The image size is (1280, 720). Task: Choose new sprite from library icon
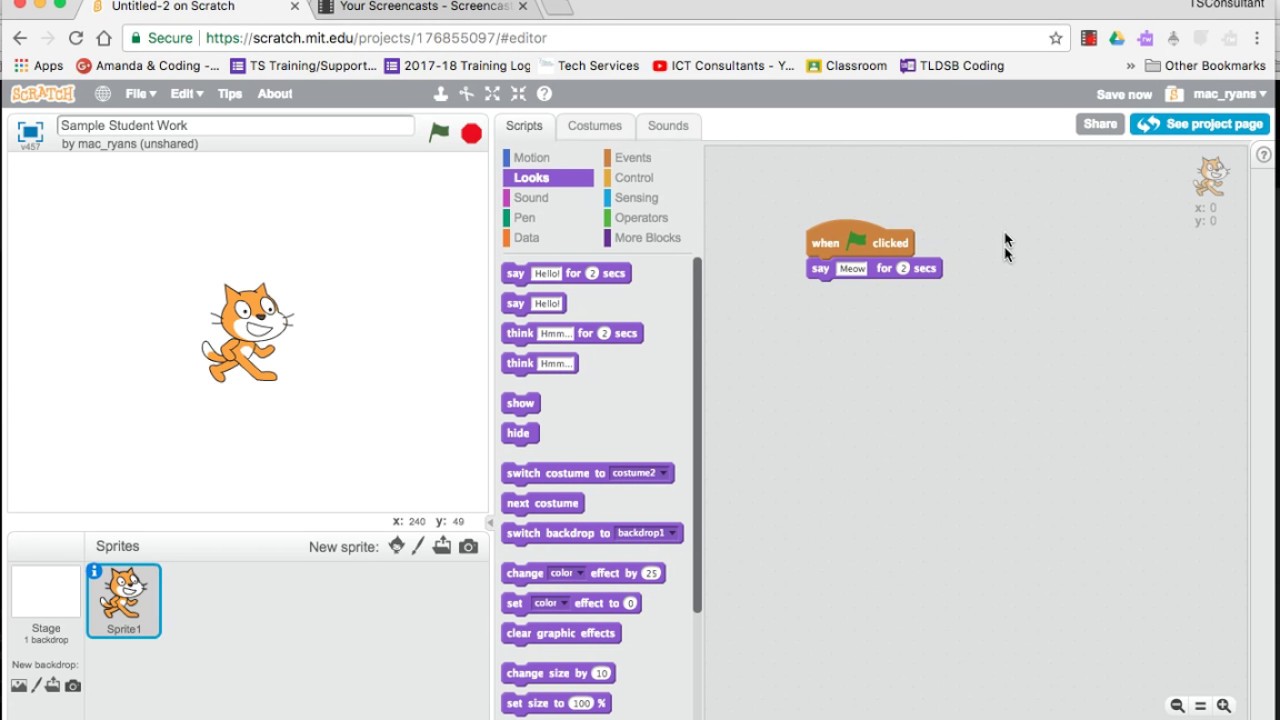[397, 546]
